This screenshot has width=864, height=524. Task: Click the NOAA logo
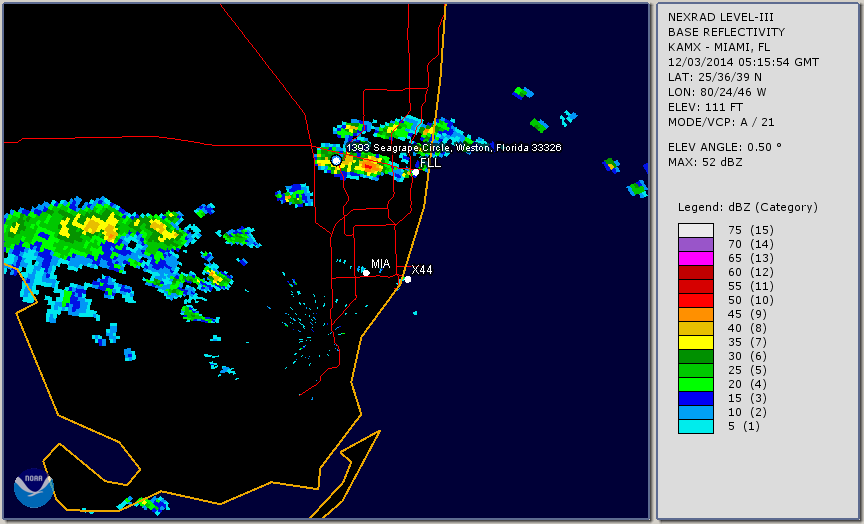[x=34, y=488]
